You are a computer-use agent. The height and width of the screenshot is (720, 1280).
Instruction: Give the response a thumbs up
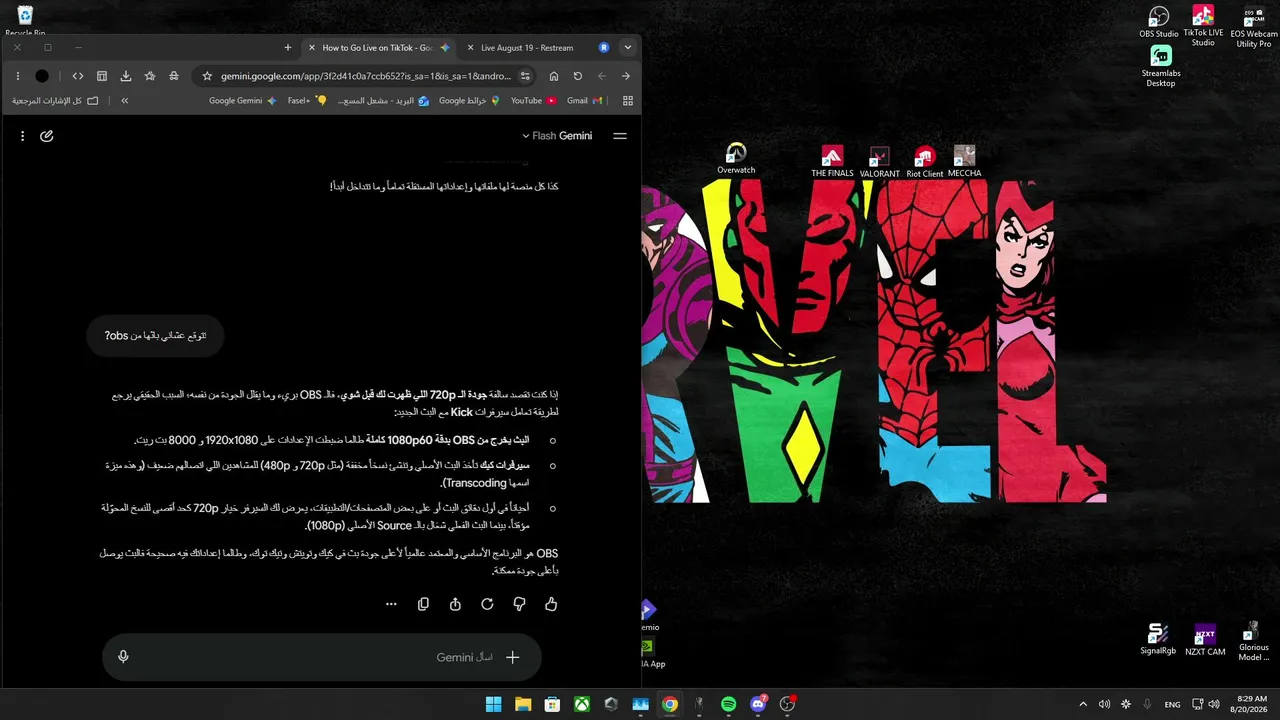(551, 604)
